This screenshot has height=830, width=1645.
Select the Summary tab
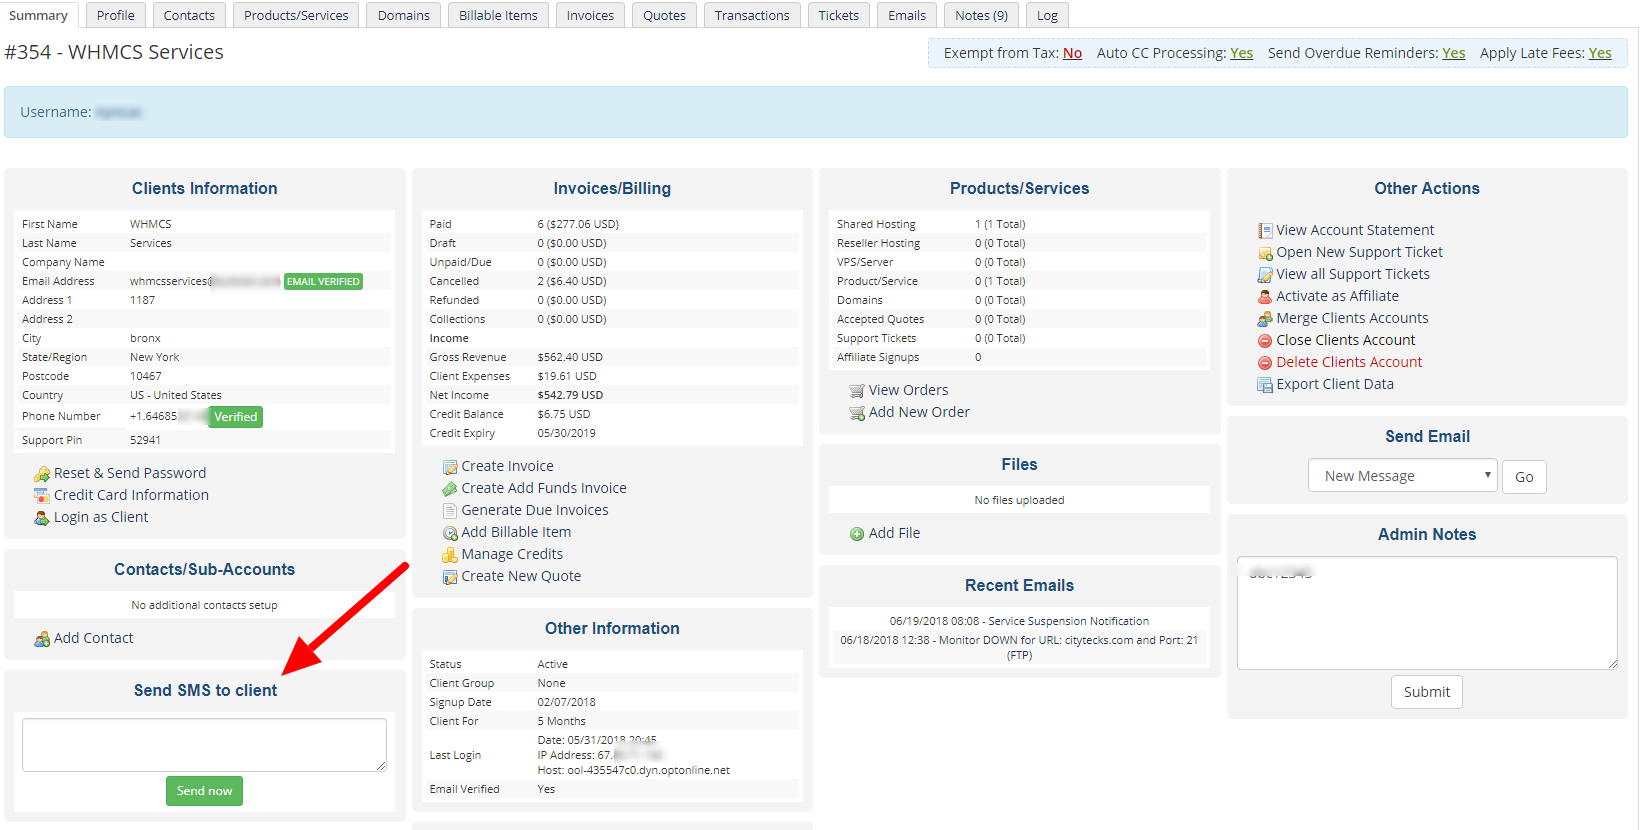coord(38,15)
